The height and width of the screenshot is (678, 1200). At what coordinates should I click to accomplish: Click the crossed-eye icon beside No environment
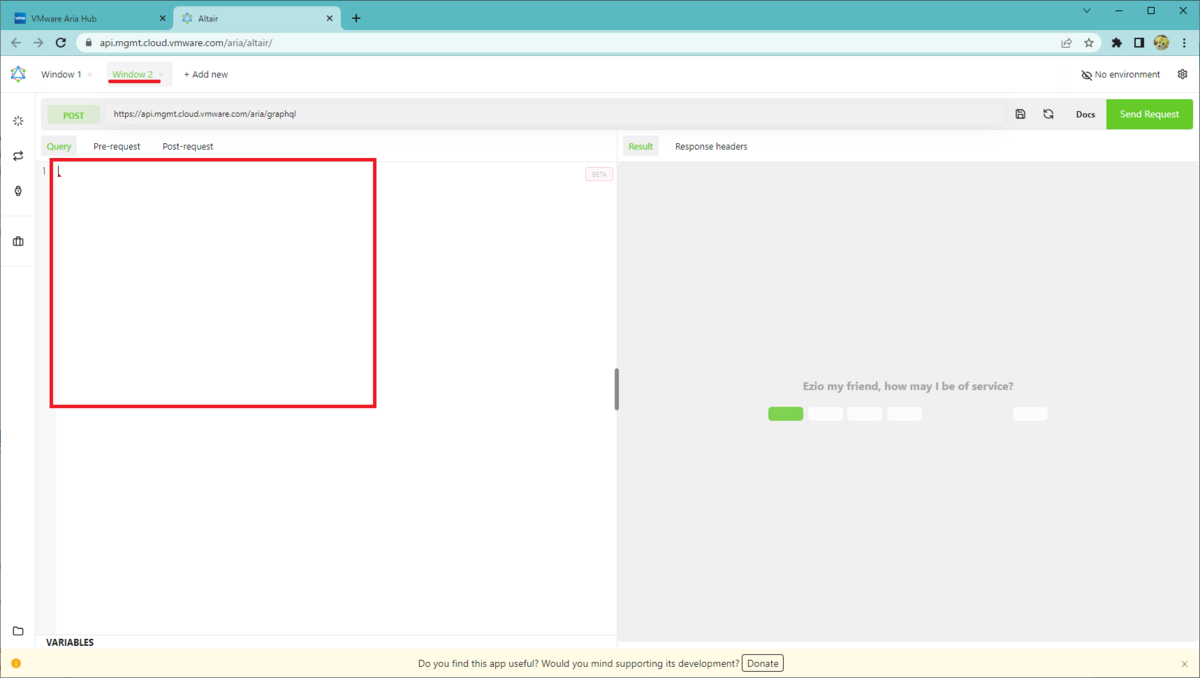click(1086, 75)
